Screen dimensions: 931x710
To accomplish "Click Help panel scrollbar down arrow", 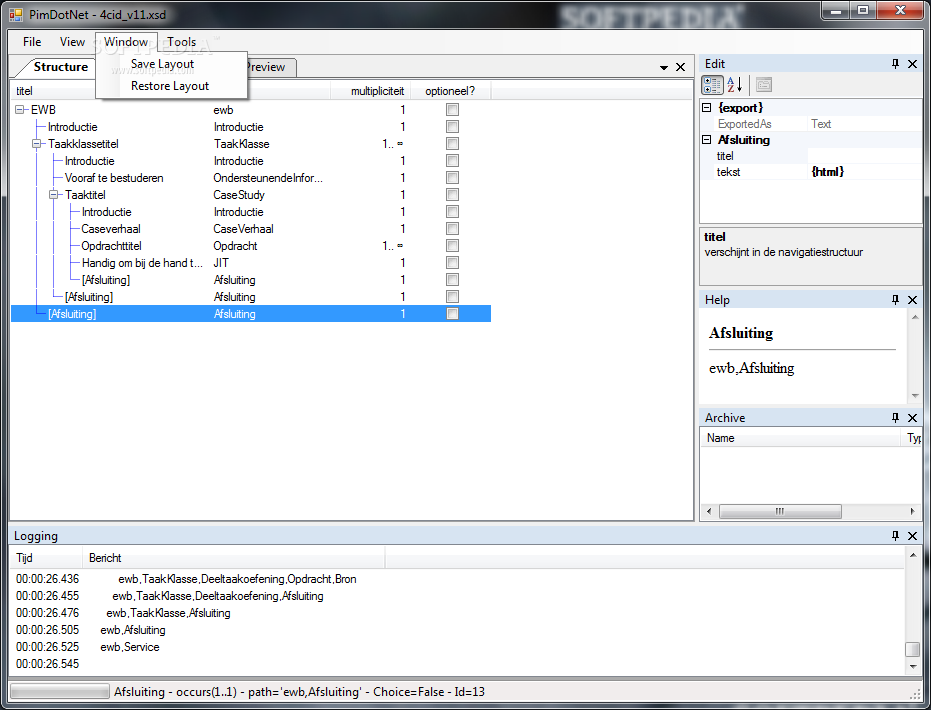I will click(x=915, y=395).
